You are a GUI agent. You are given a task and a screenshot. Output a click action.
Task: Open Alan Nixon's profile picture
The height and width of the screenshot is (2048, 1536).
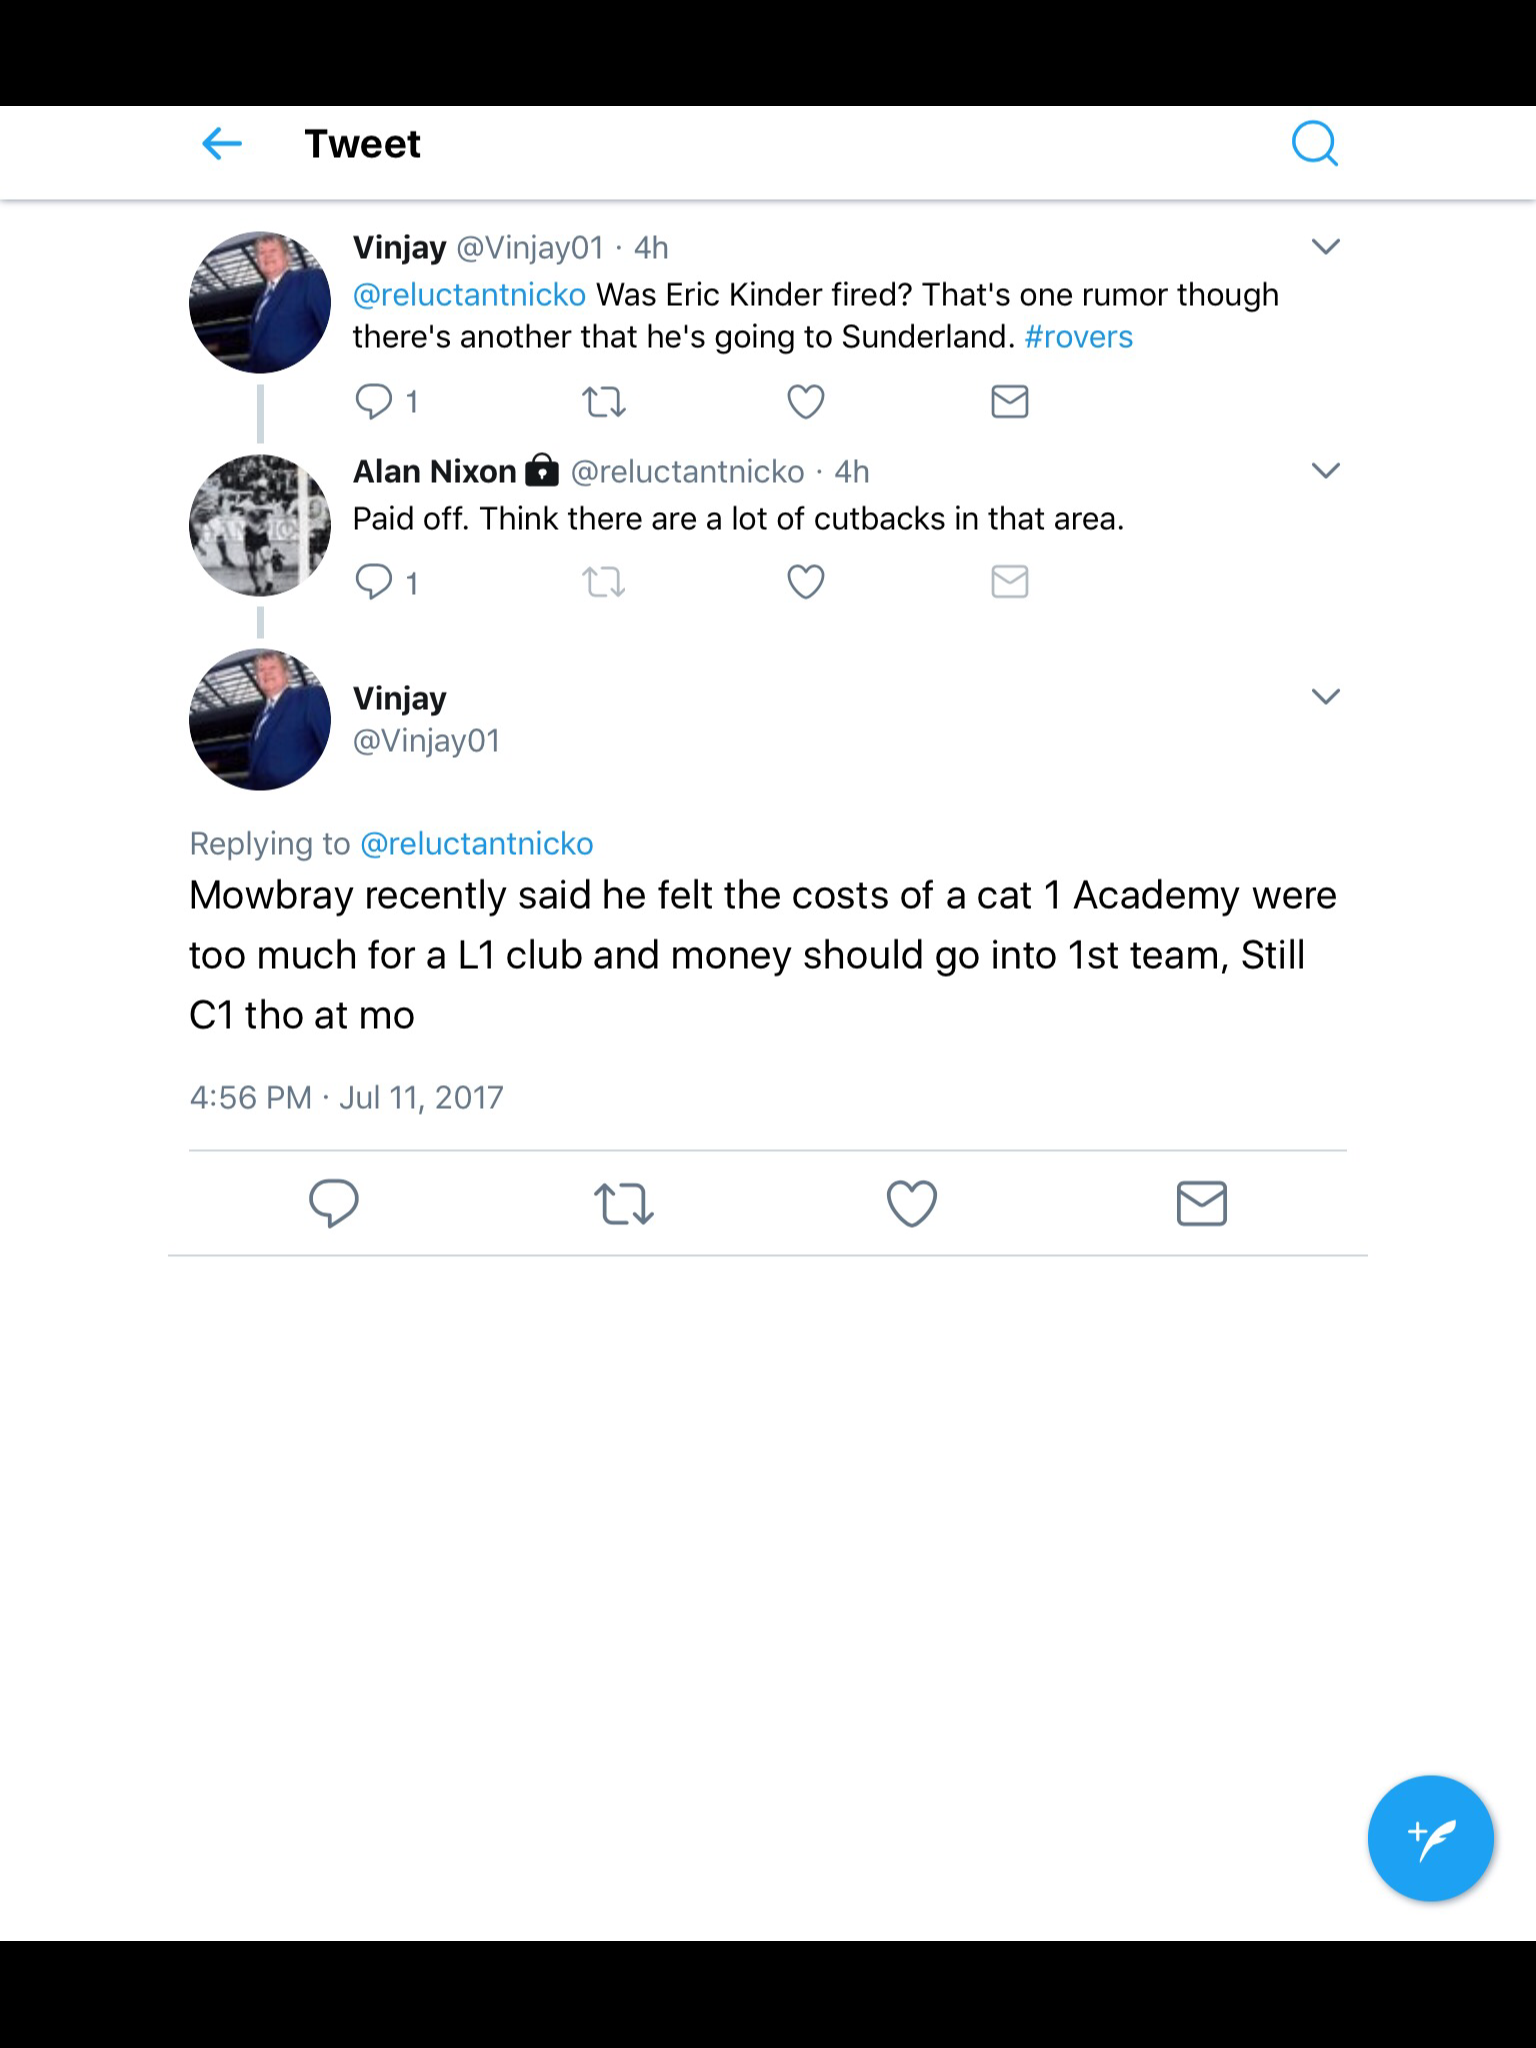(260, 525)
